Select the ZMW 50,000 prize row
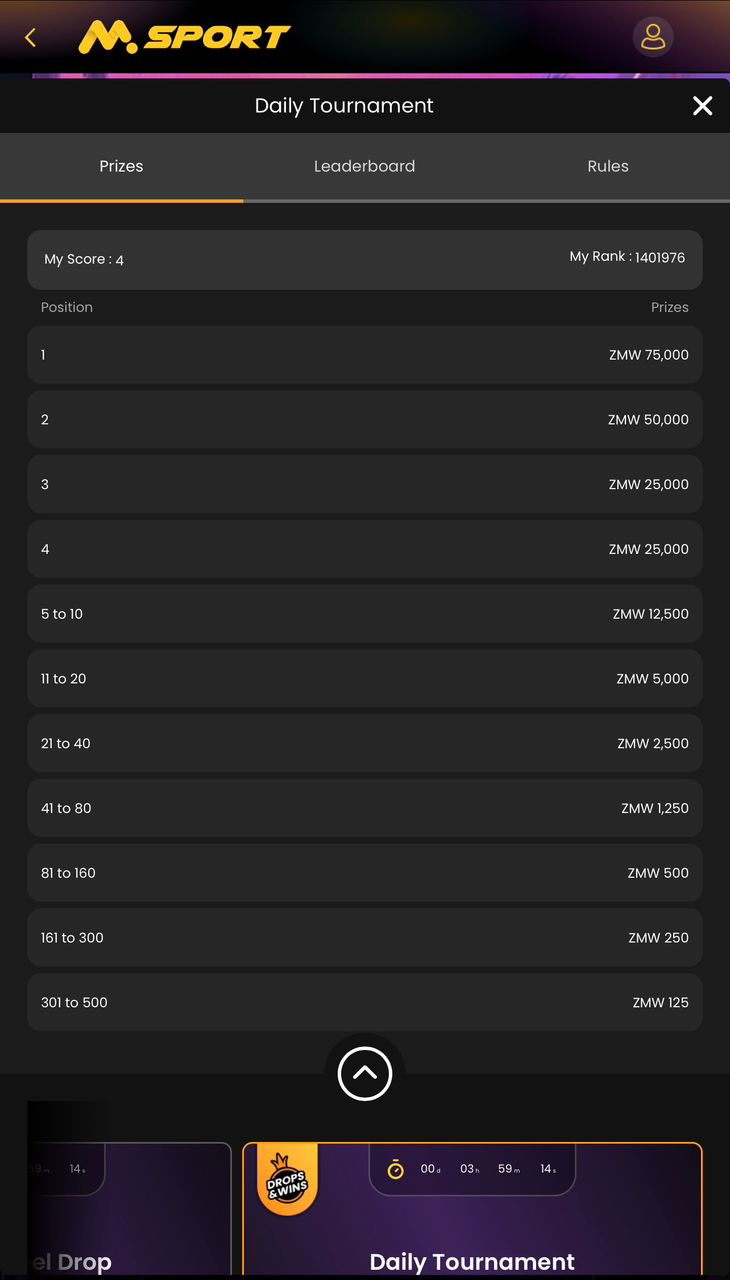The height and width of the screenshot is (1280, 730). click(365, 420)
